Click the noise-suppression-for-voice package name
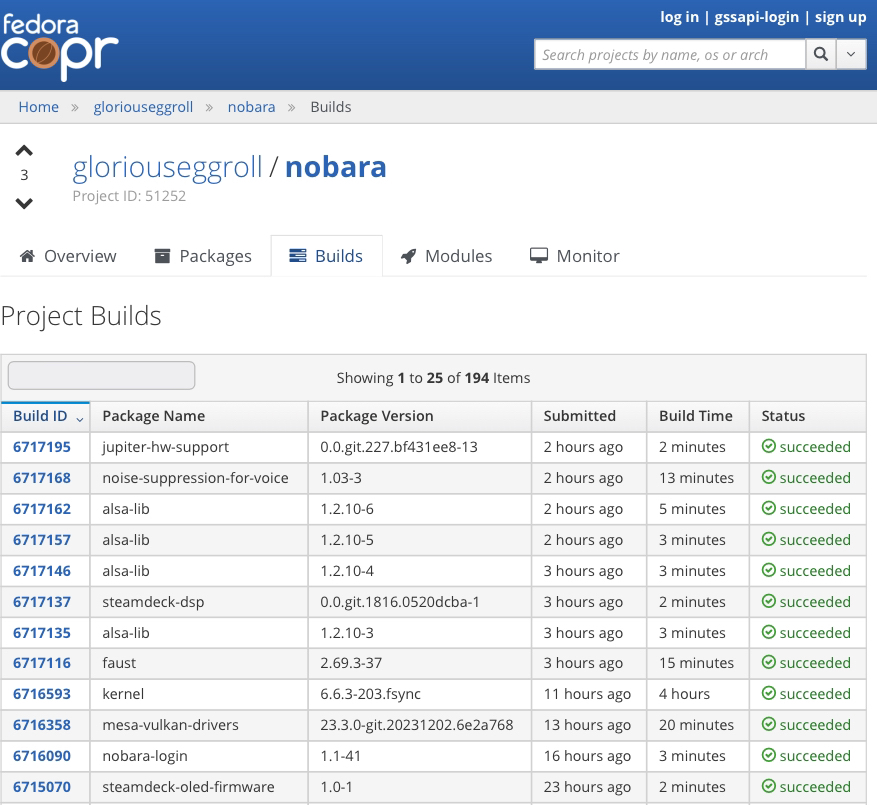 coord(195,478)
